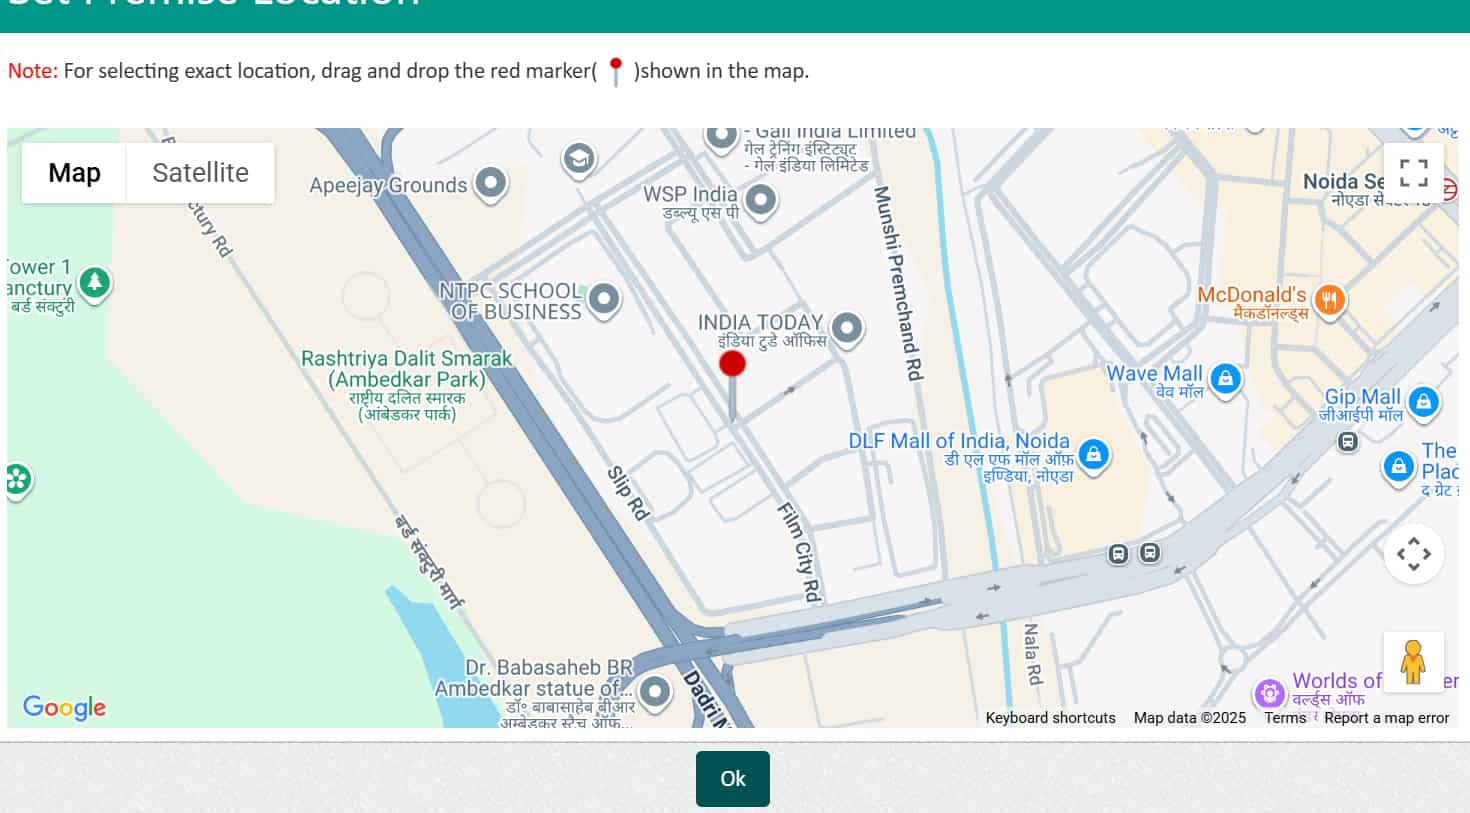Click the Munshi Premchand Rd label
1470x813 pixels.
(898, 283)
